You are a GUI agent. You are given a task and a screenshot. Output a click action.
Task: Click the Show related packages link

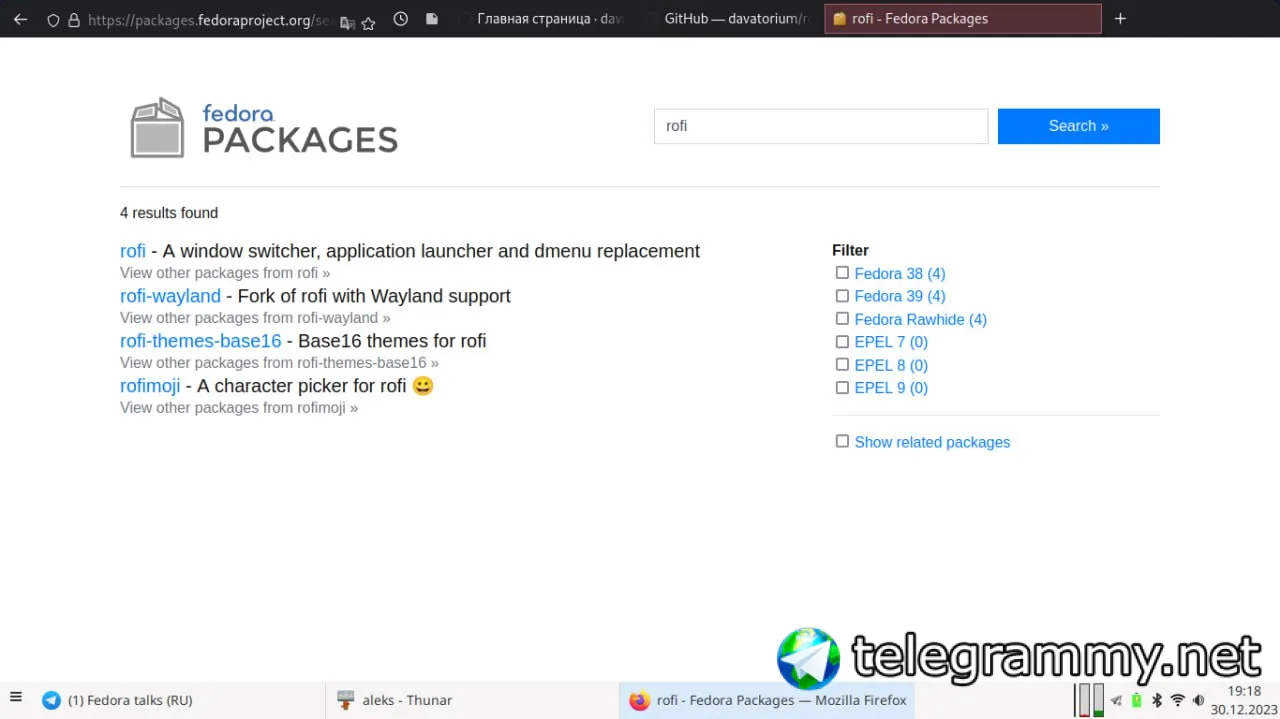pyautogui.click(x=932, y=443)
